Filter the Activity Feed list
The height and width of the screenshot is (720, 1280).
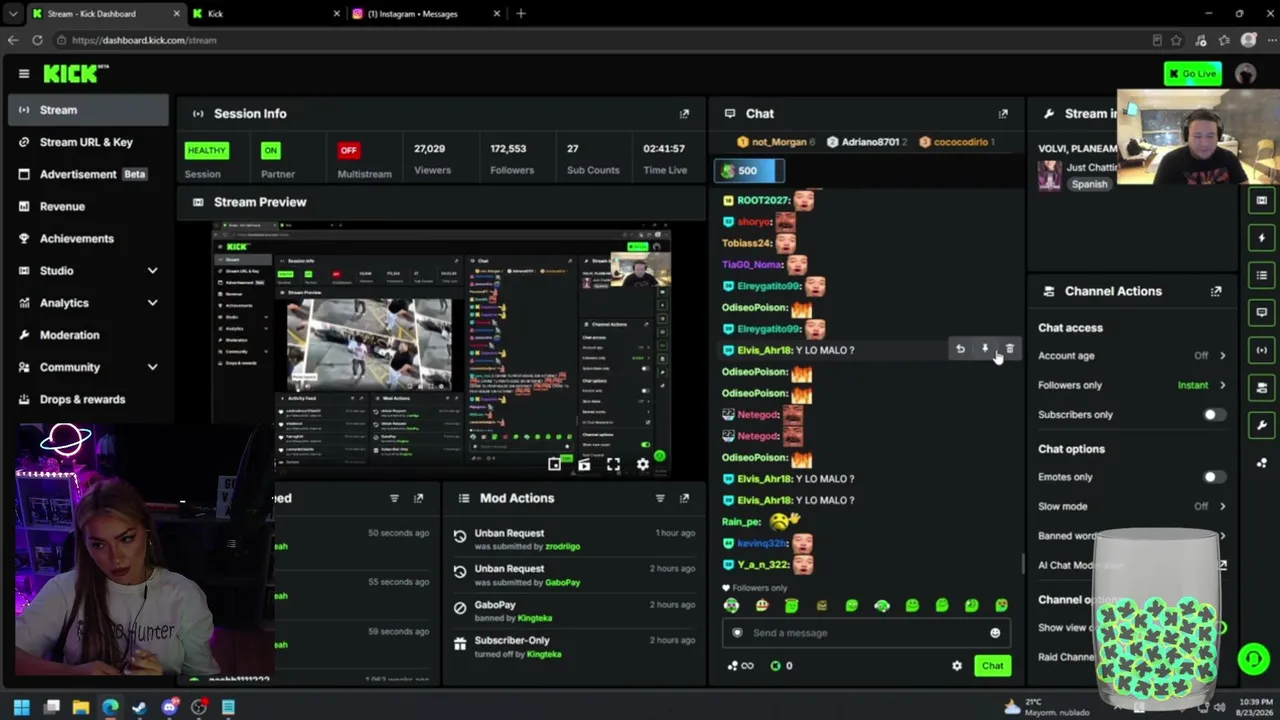tap(394, 498)
